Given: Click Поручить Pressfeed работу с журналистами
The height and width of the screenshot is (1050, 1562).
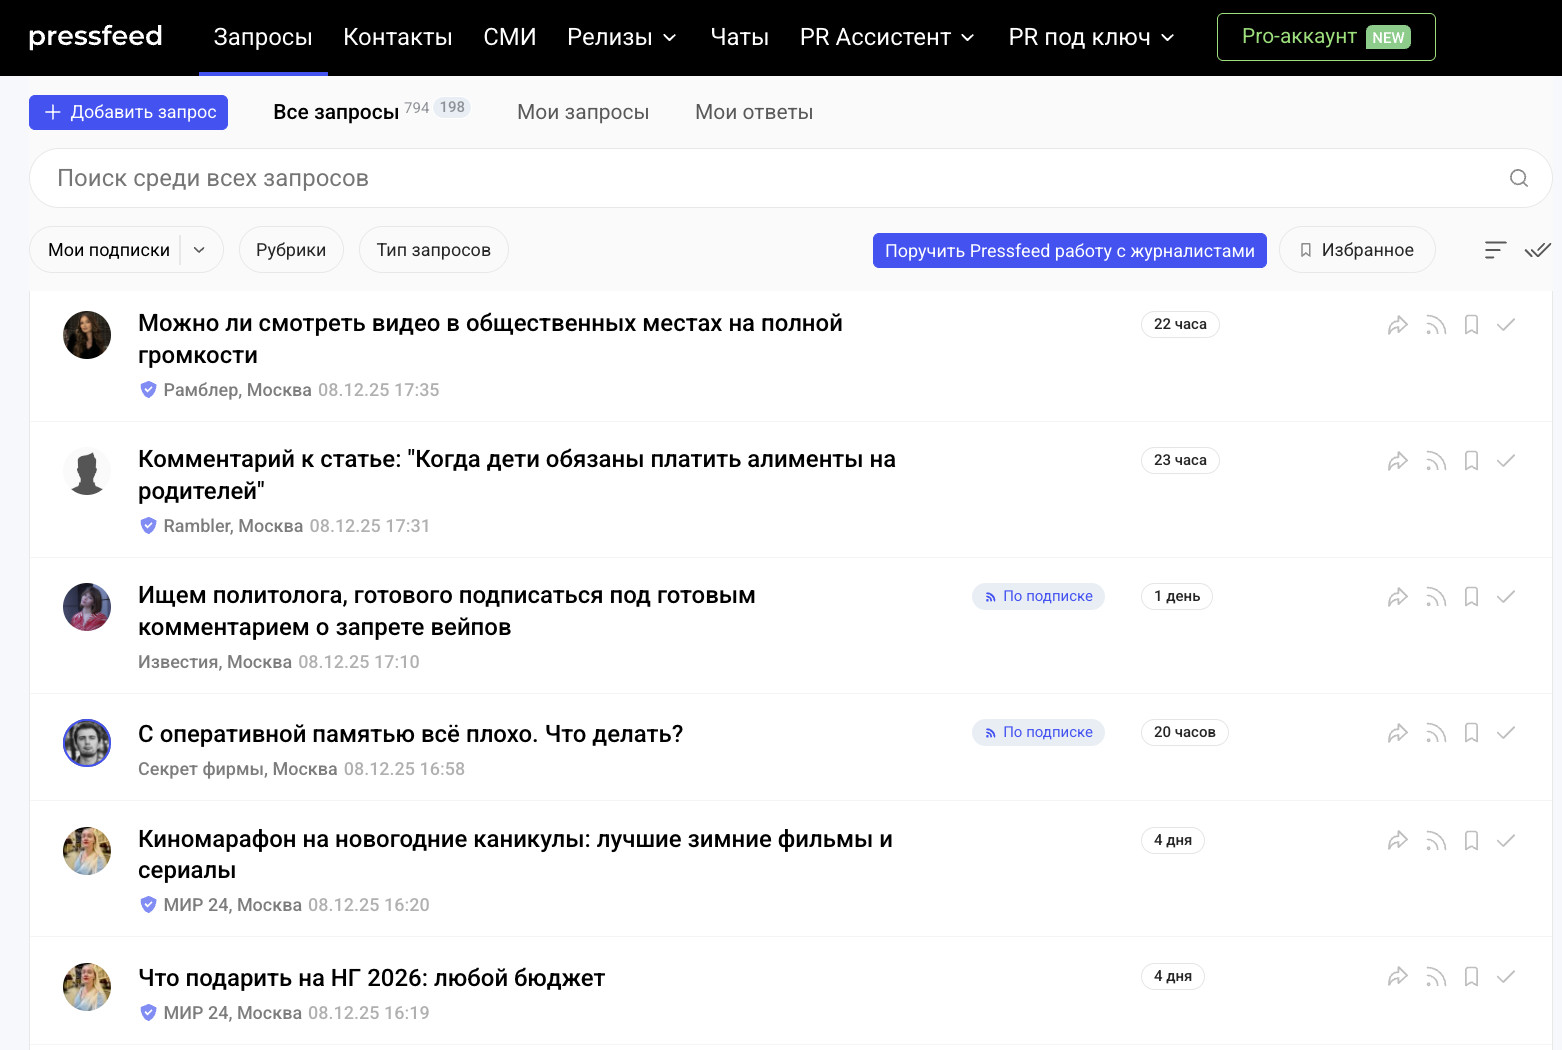Looking at the screenshot, I should click(x=1069, y=251).
